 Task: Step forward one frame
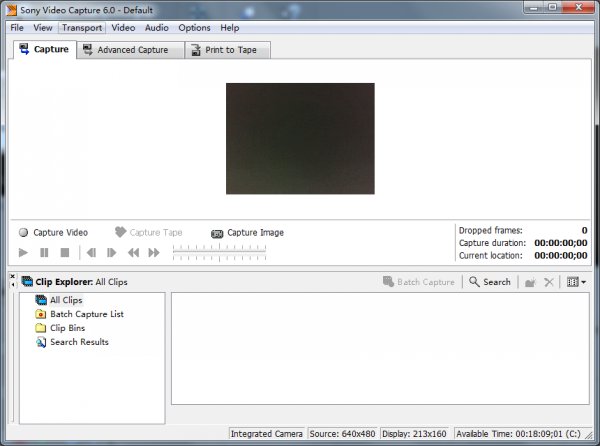112,252
